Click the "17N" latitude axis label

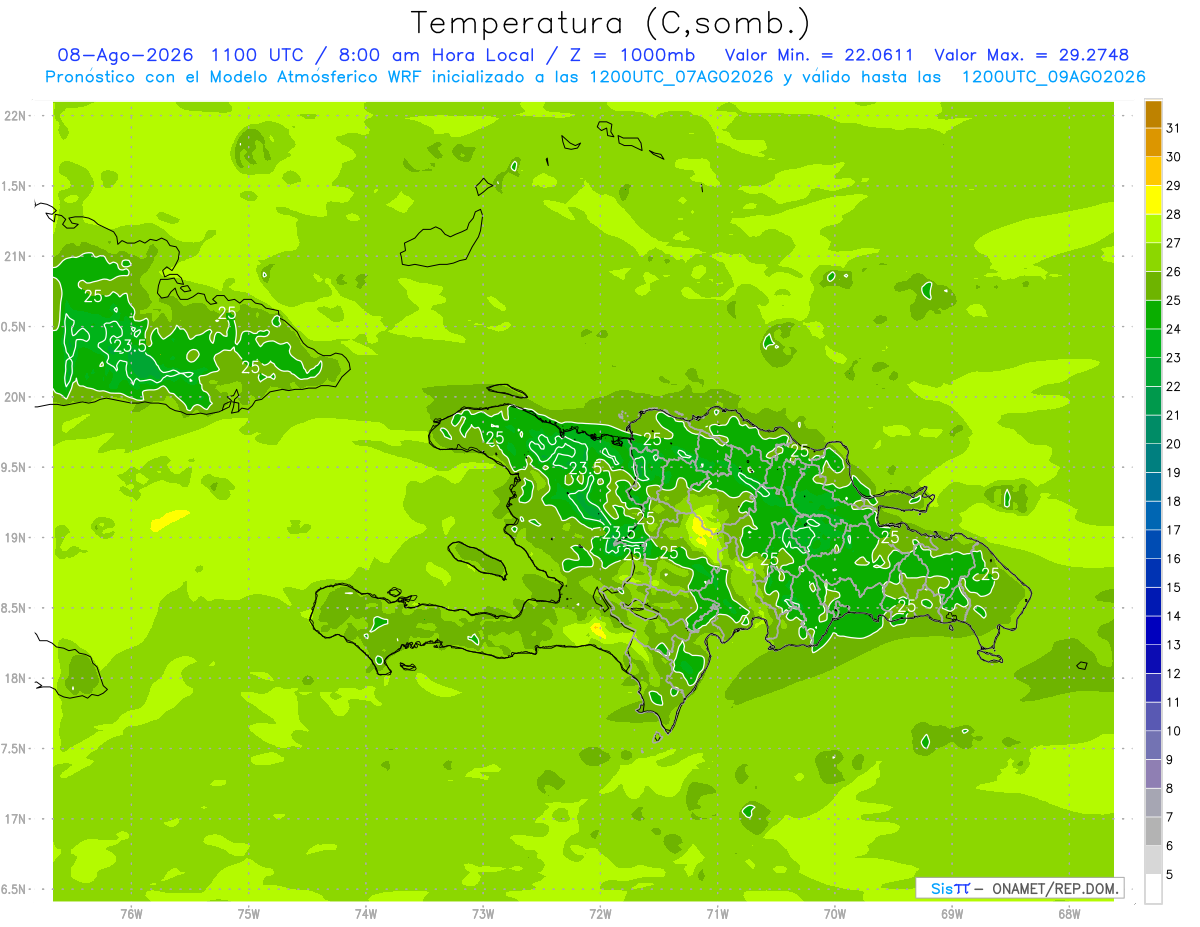tap(16, 819)
